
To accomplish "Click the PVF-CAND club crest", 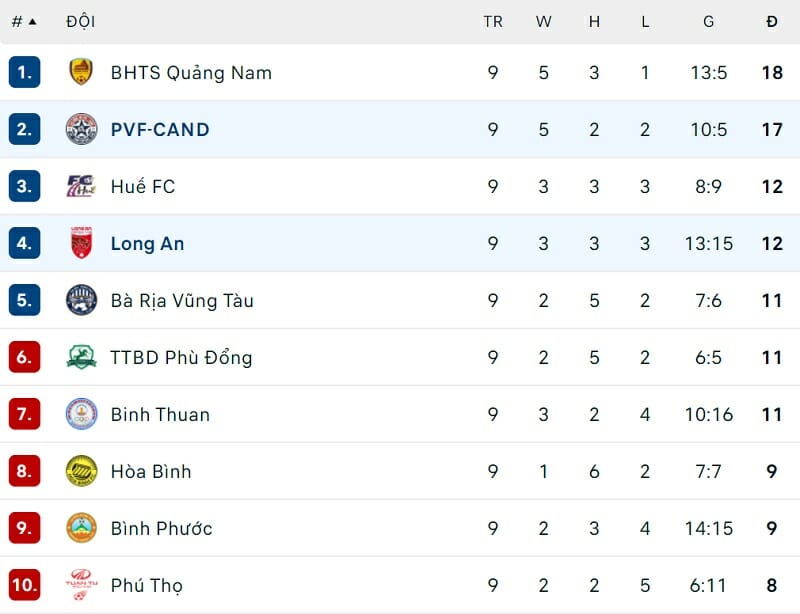I will (81, 129).
